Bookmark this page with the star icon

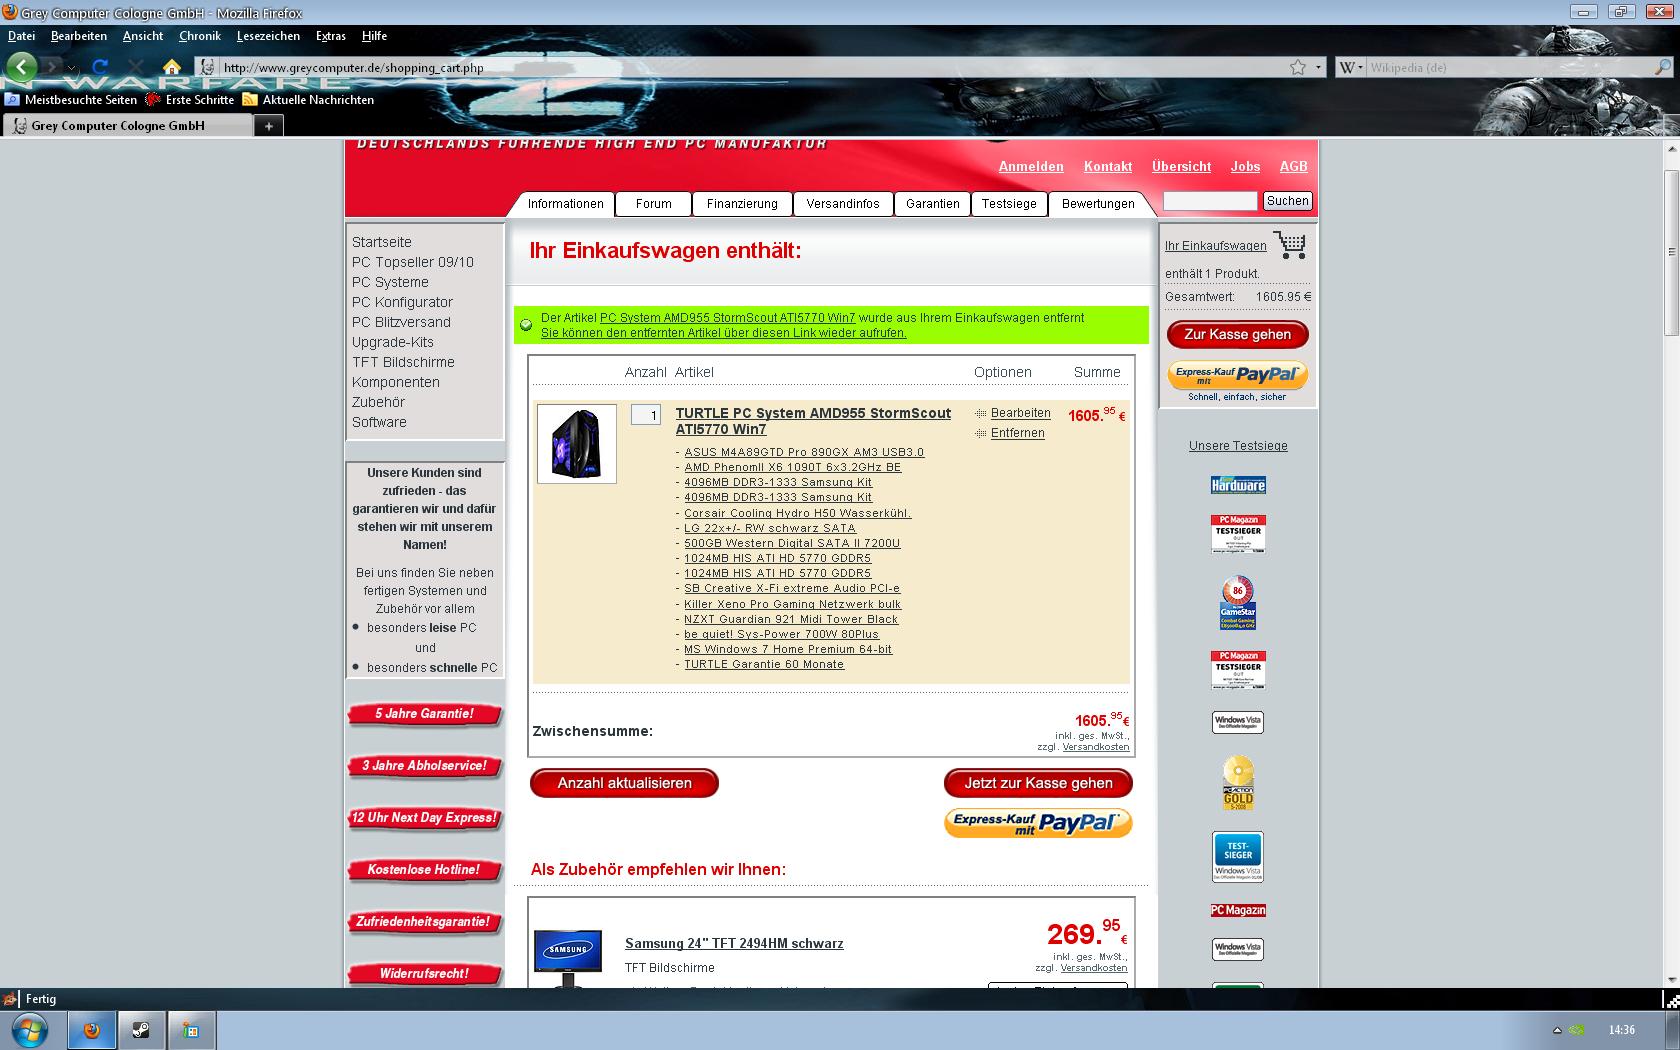(1298, 67)
